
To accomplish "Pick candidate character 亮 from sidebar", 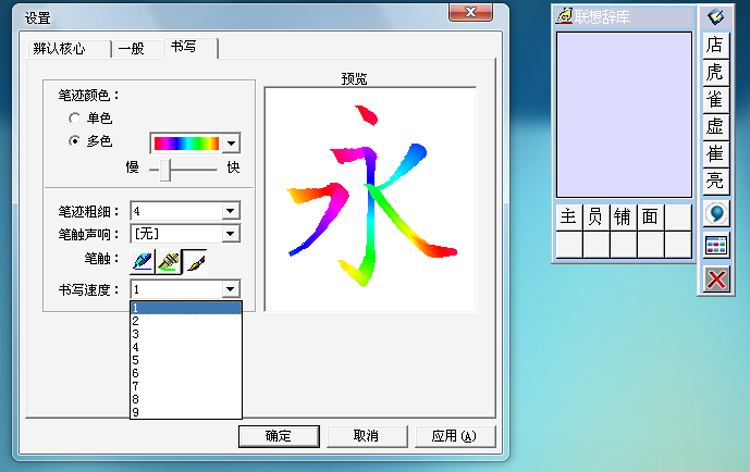I will point(715,181).
